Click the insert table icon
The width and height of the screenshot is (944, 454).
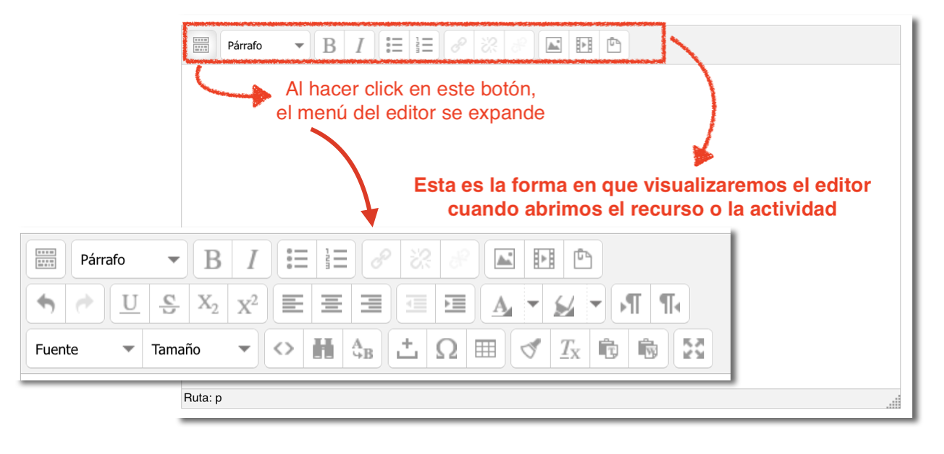pyautogui.click(x=485, y=349)
